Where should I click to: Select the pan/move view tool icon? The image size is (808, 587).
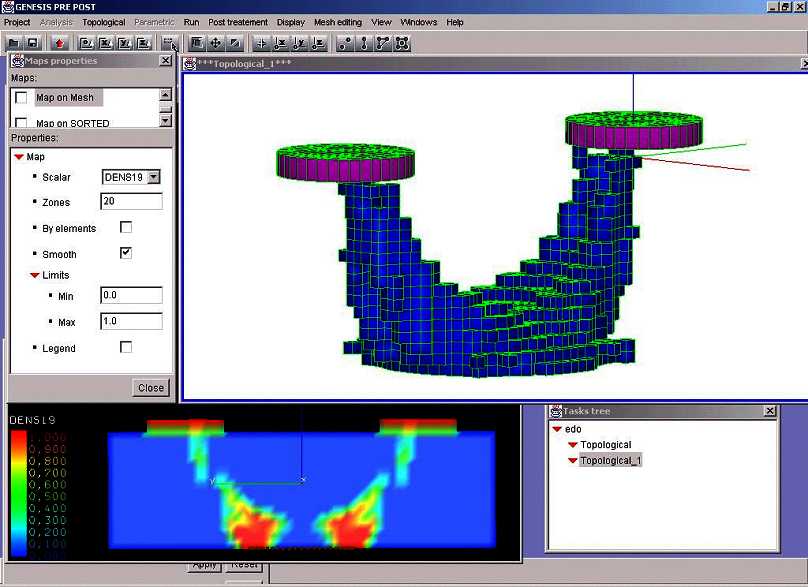(x=215, y=43)
